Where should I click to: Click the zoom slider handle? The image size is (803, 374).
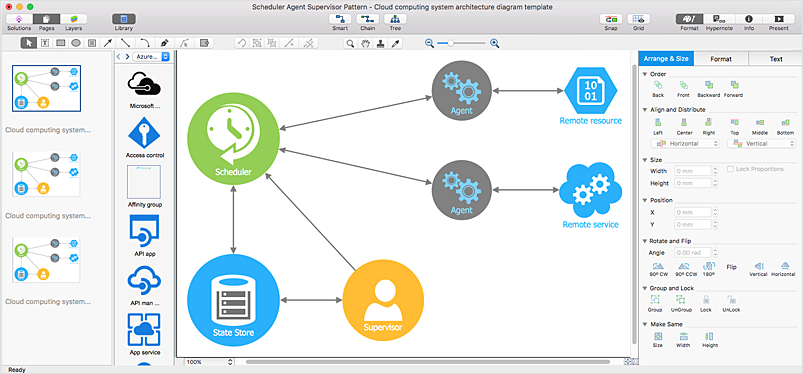tap(451, 44)
